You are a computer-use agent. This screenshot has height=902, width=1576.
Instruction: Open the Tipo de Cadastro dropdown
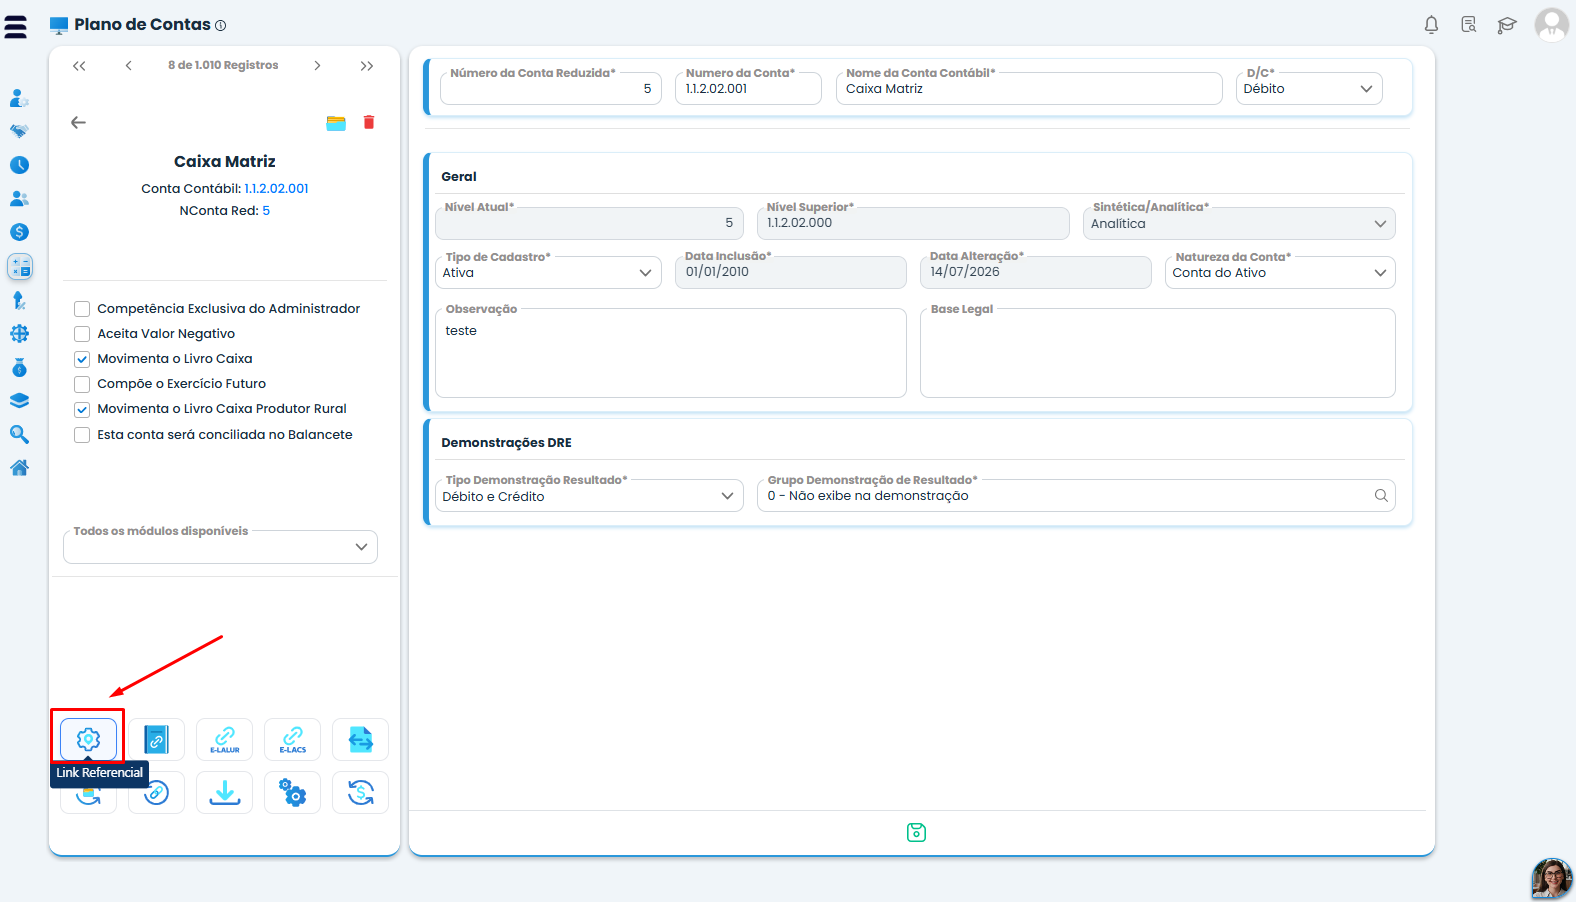click(x=548, y=273)
